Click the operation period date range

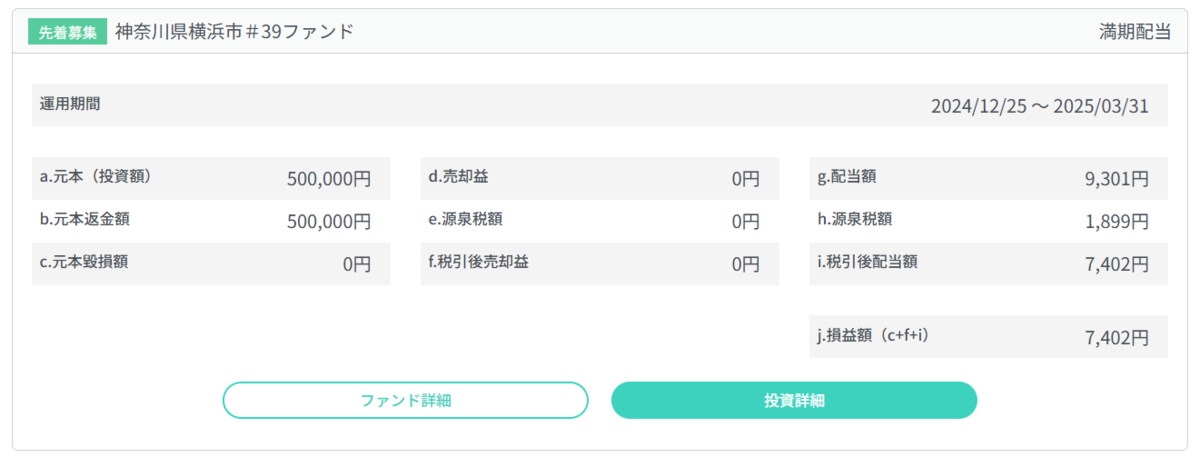1039,106
